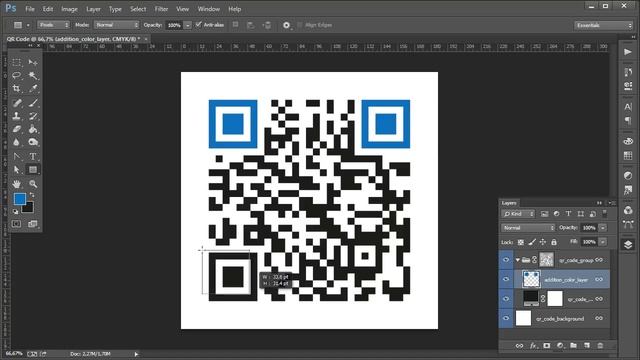Screen dimensions: 640x360
Task: Select the Blur tool
Action: (x=16, y=142)
